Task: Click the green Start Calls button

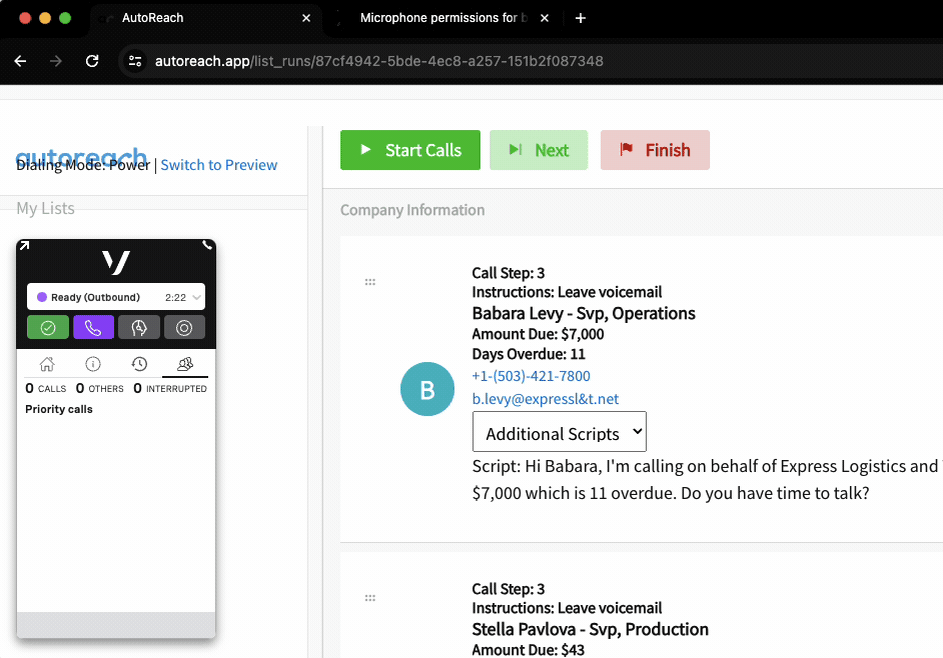Action: (410, 150)
